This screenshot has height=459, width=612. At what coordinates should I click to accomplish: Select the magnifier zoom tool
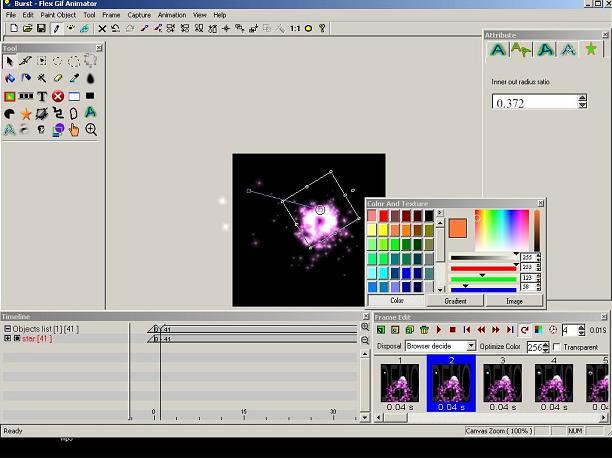coord(91,130)
